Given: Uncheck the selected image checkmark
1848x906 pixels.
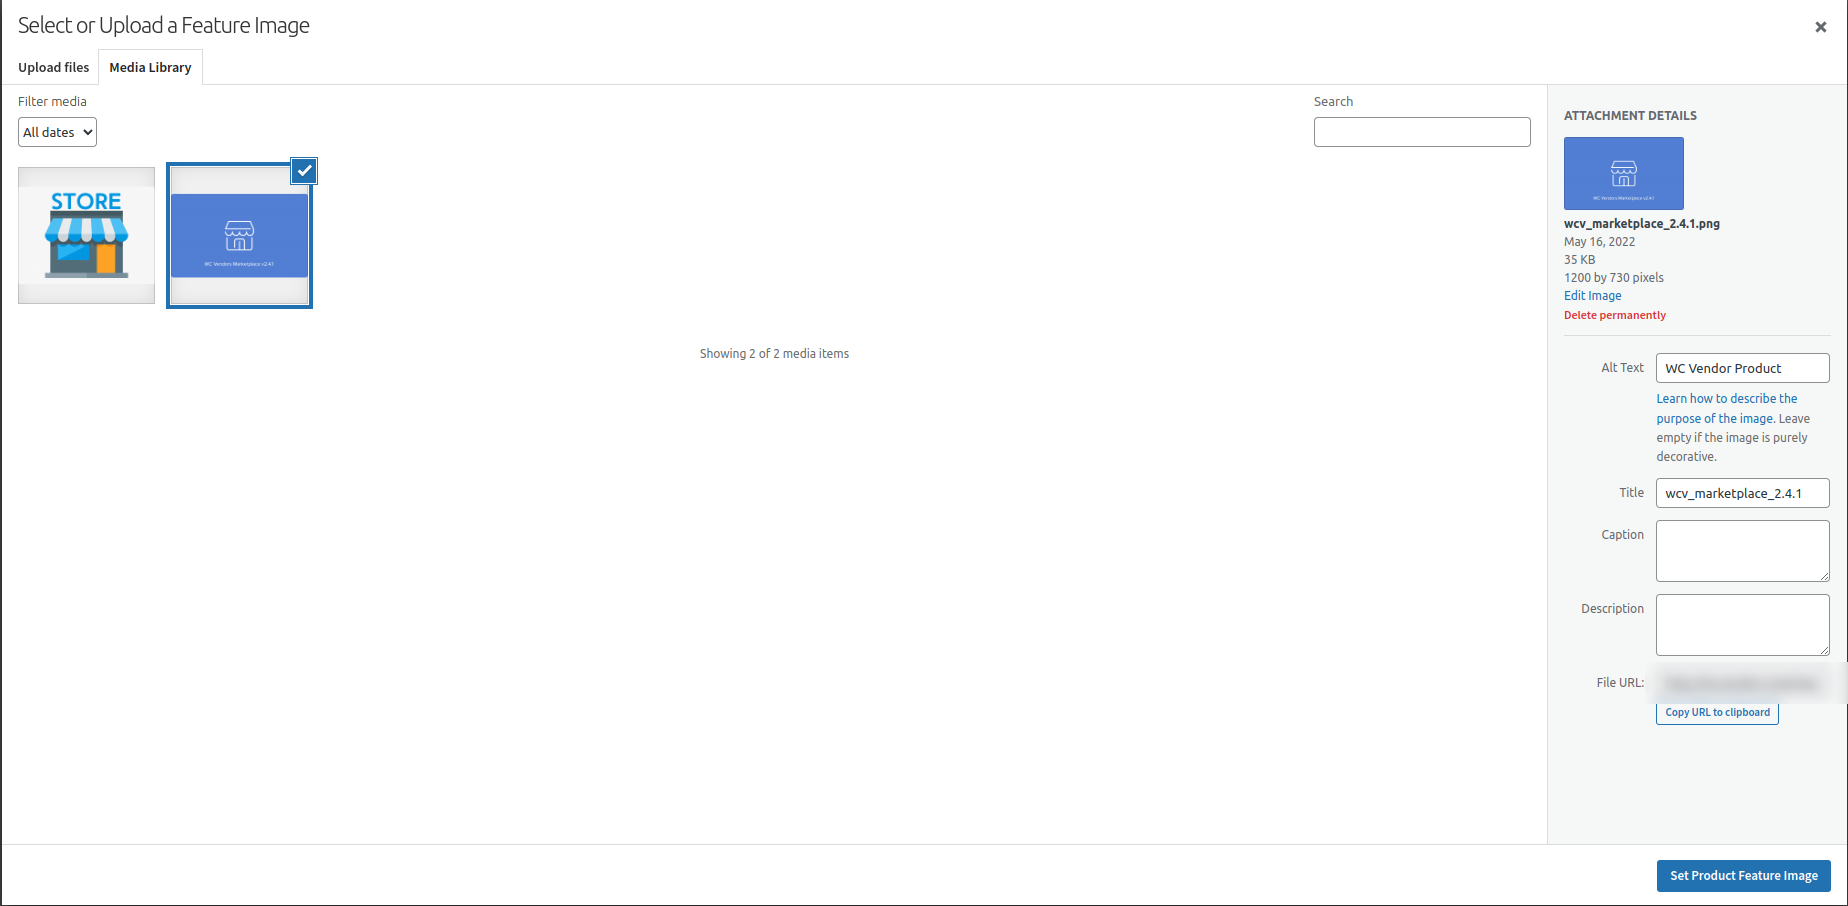Looking at the screenshot, I should tap(304, 171).
